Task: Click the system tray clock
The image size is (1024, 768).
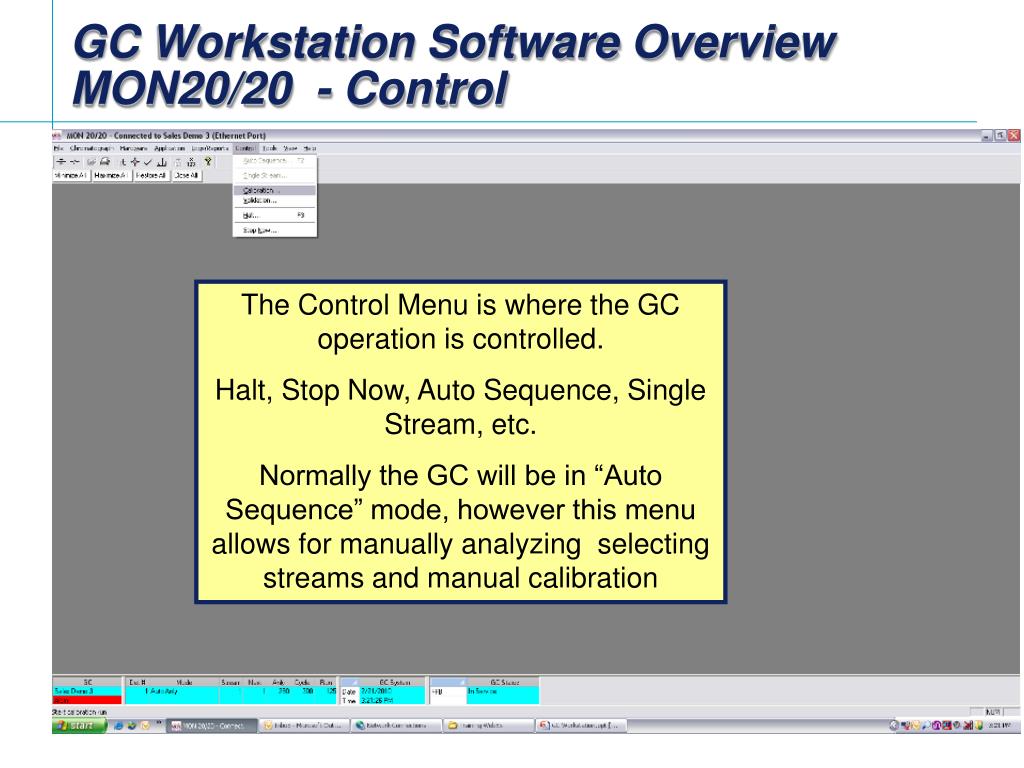Action: tap(999, 726)
